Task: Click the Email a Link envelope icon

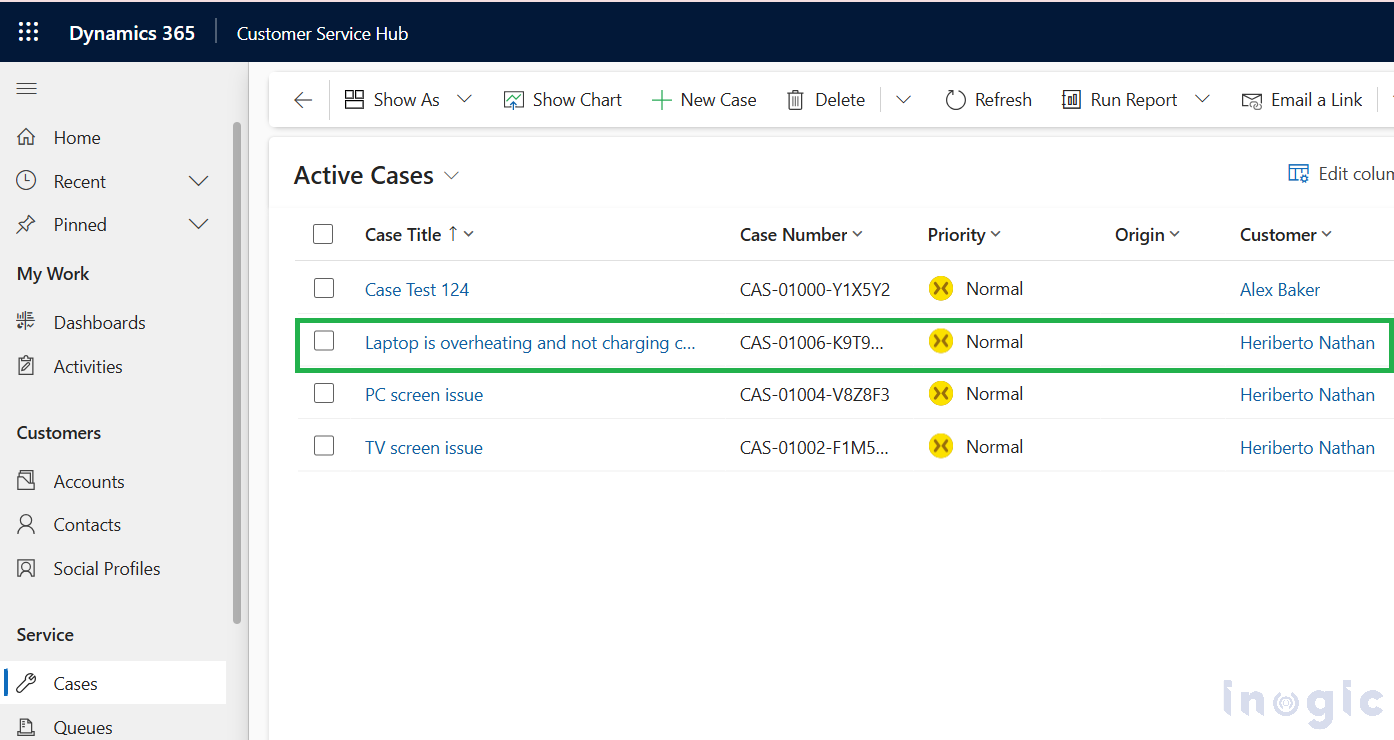Action: pos(1251,100)
